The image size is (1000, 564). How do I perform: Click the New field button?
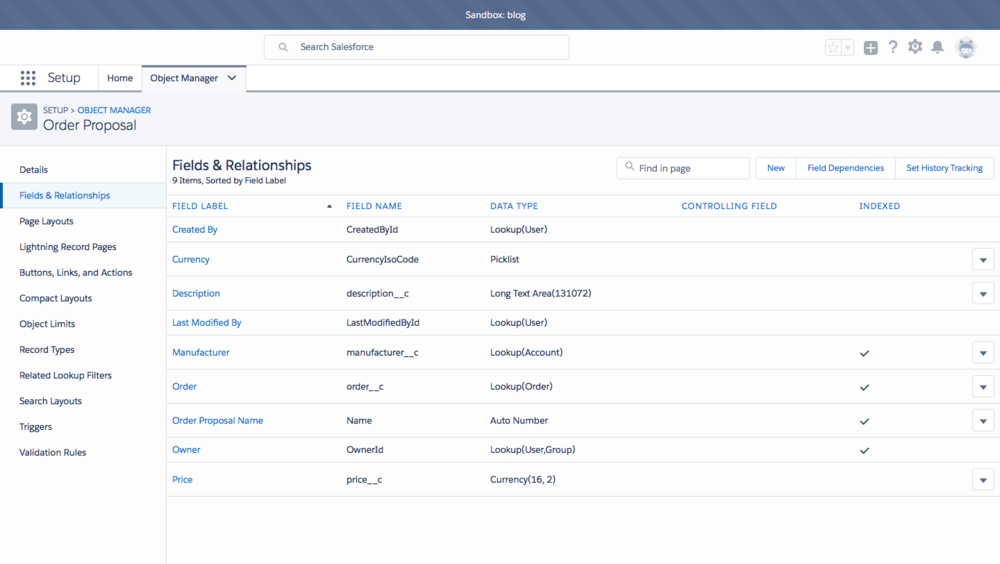click(776, 168)
